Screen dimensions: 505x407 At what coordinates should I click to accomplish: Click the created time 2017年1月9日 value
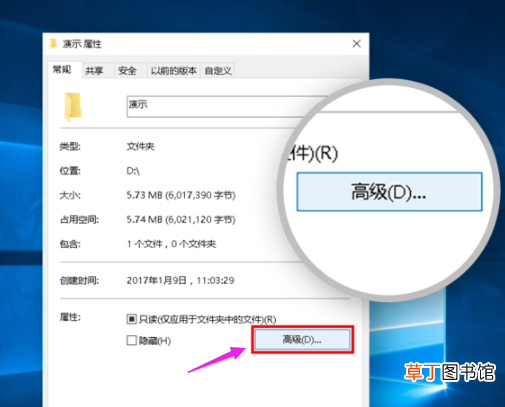pyautogui.click(x=180, y=281)
